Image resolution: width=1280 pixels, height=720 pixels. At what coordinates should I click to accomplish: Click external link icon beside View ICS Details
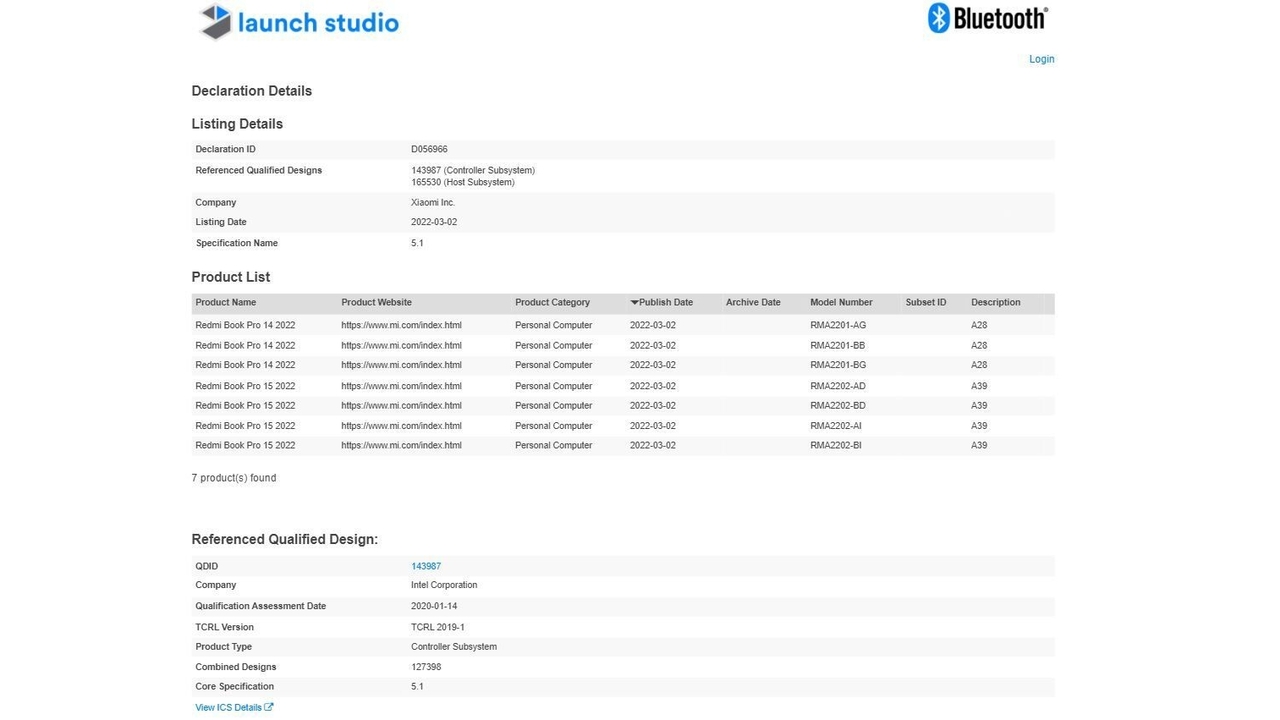point(269,707)
